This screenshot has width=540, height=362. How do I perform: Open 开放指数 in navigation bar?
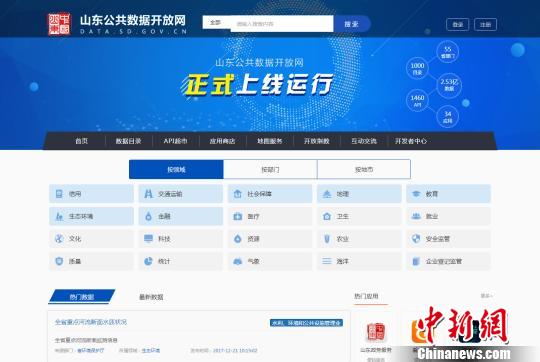pos(317,141)
